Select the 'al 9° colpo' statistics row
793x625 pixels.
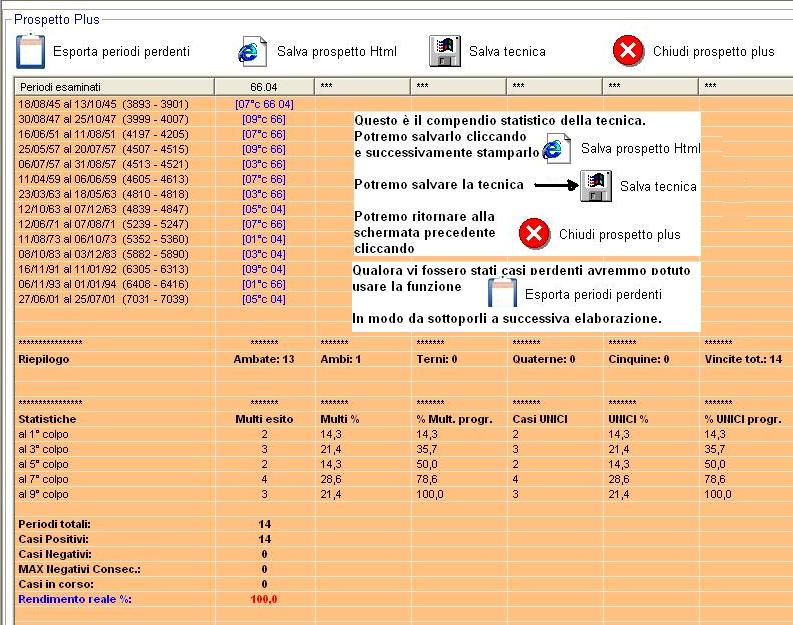(43, 495)
